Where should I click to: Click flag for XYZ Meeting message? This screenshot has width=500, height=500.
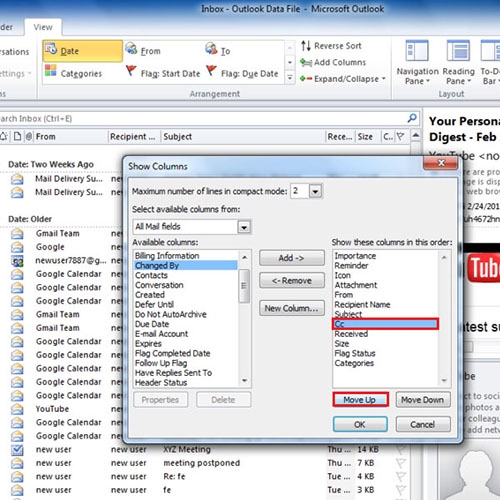[x=401, y=450]
